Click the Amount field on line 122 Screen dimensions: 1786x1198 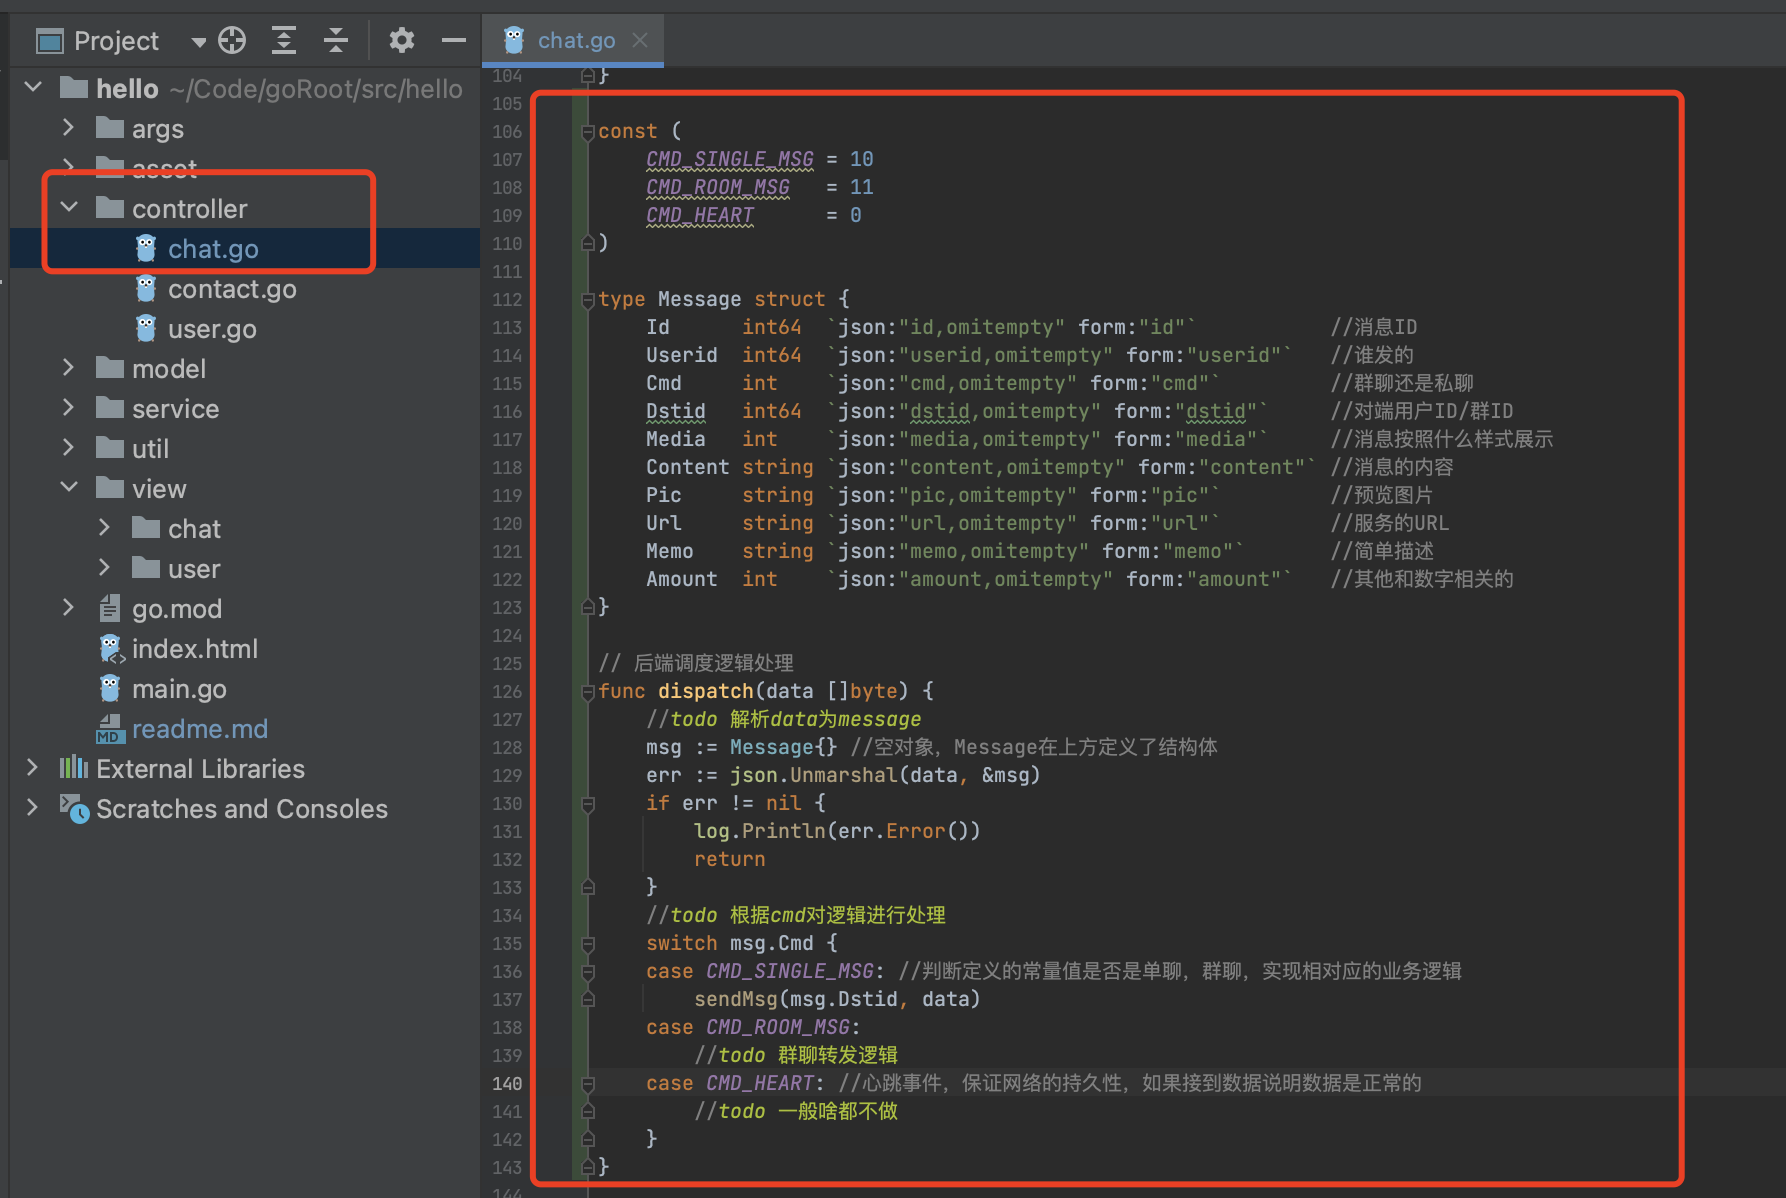(x=682, y=579)
